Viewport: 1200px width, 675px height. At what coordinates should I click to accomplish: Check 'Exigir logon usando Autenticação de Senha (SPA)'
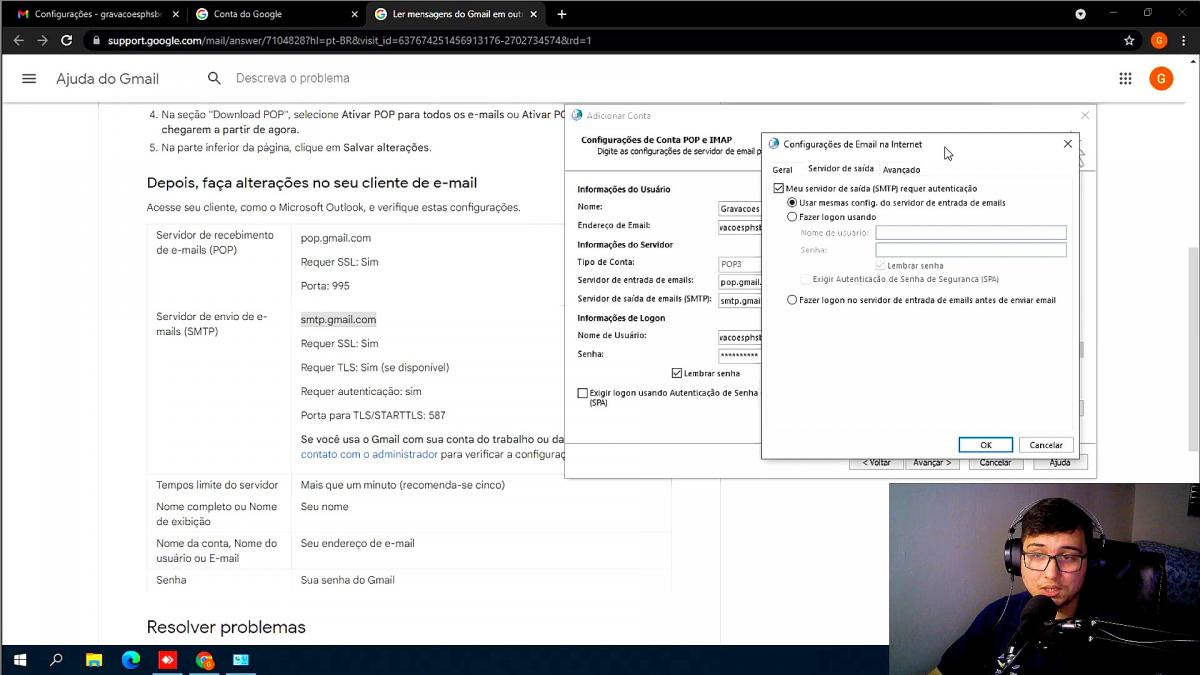(583, 394)
